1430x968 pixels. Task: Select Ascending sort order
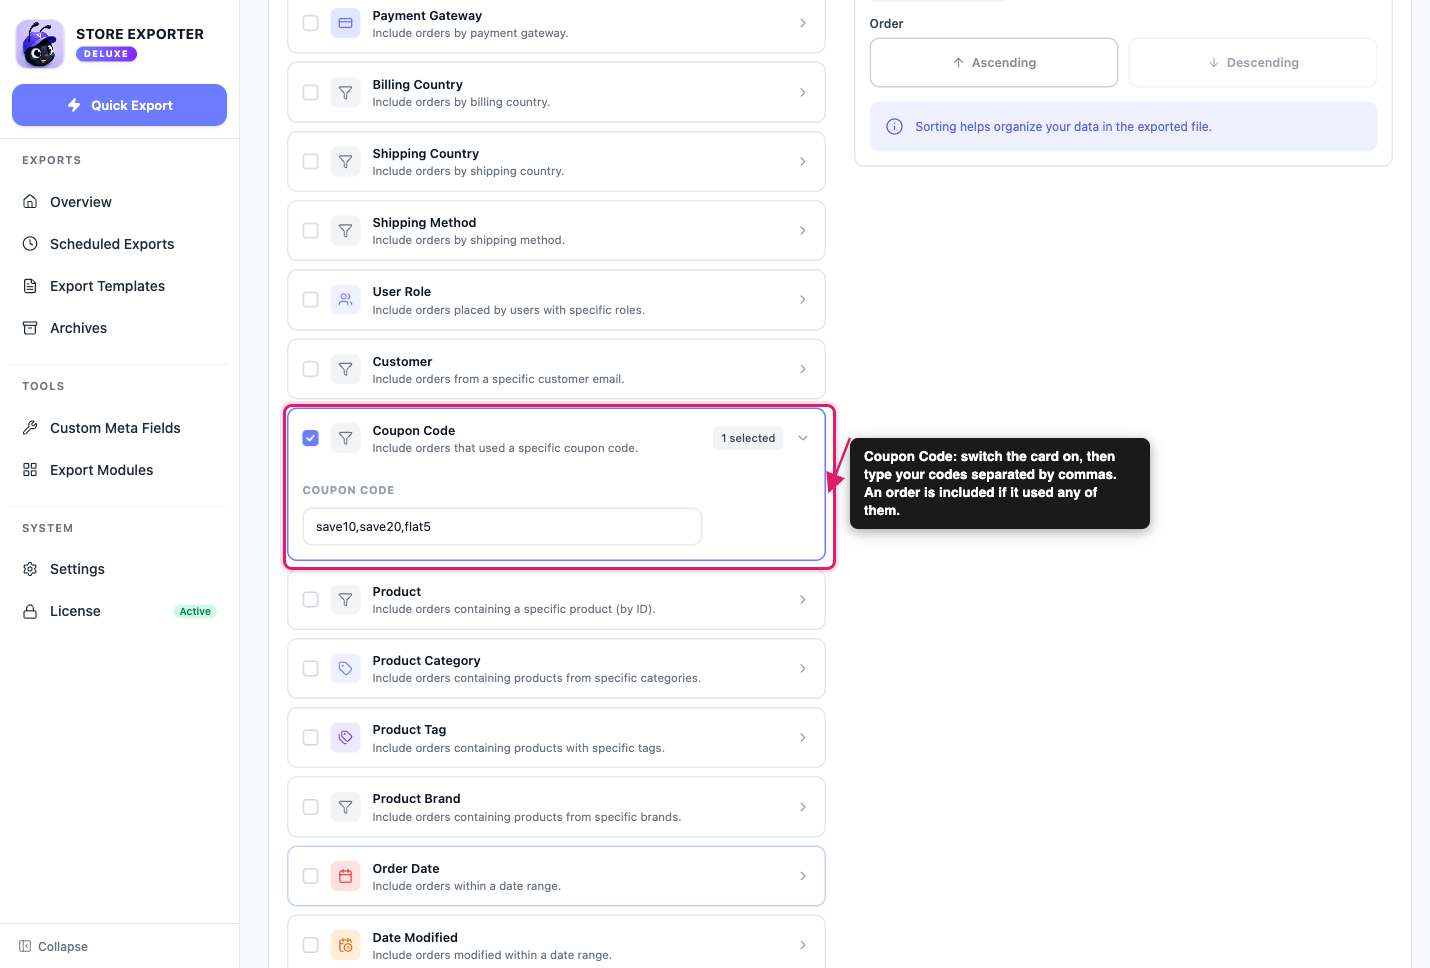click(994, 63)
